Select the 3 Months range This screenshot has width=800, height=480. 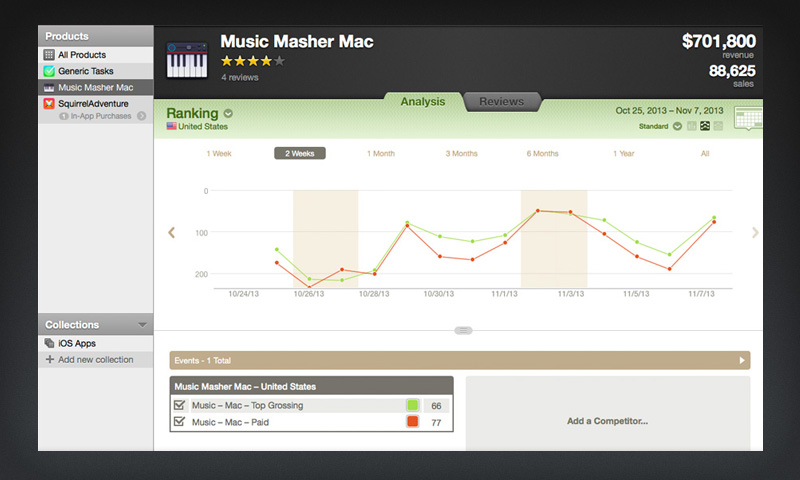462,154
